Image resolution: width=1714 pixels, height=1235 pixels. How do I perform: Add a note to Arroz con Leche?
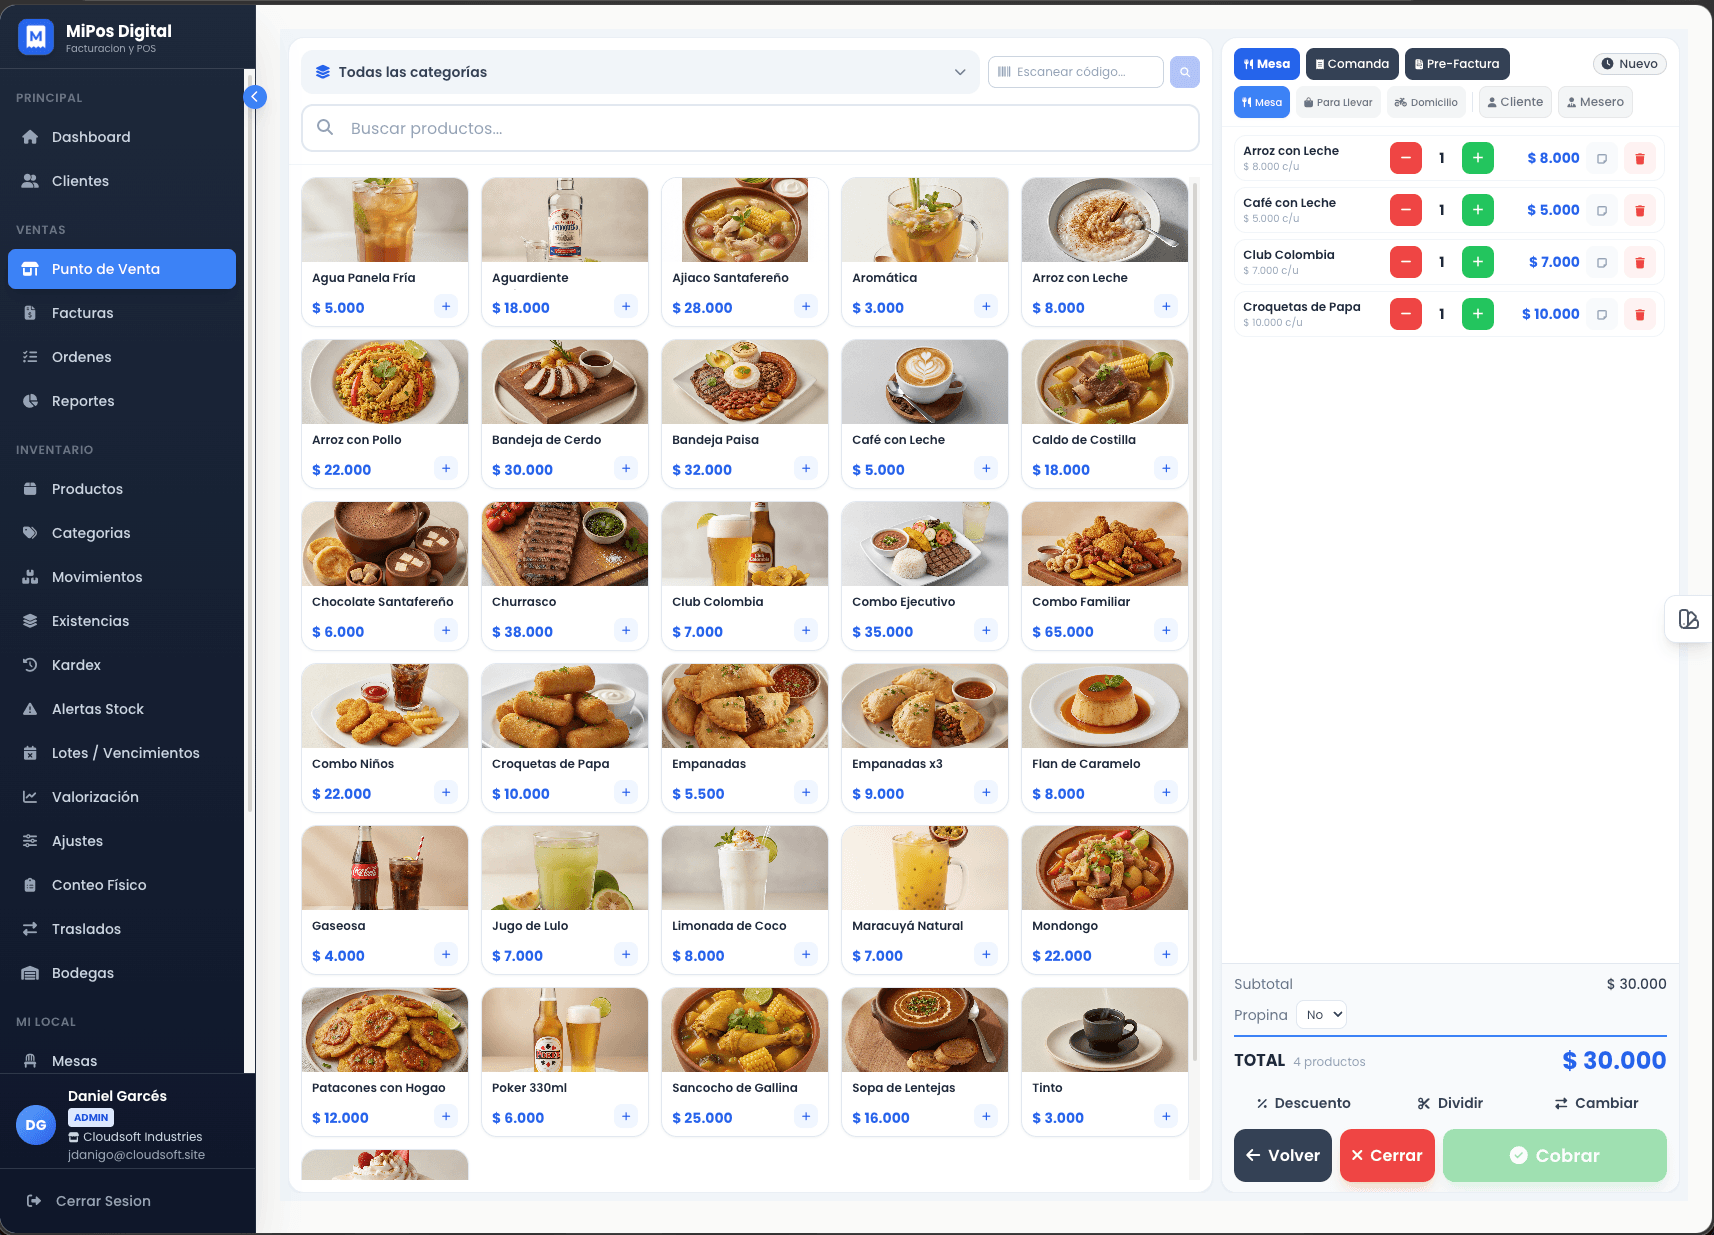1602,158
